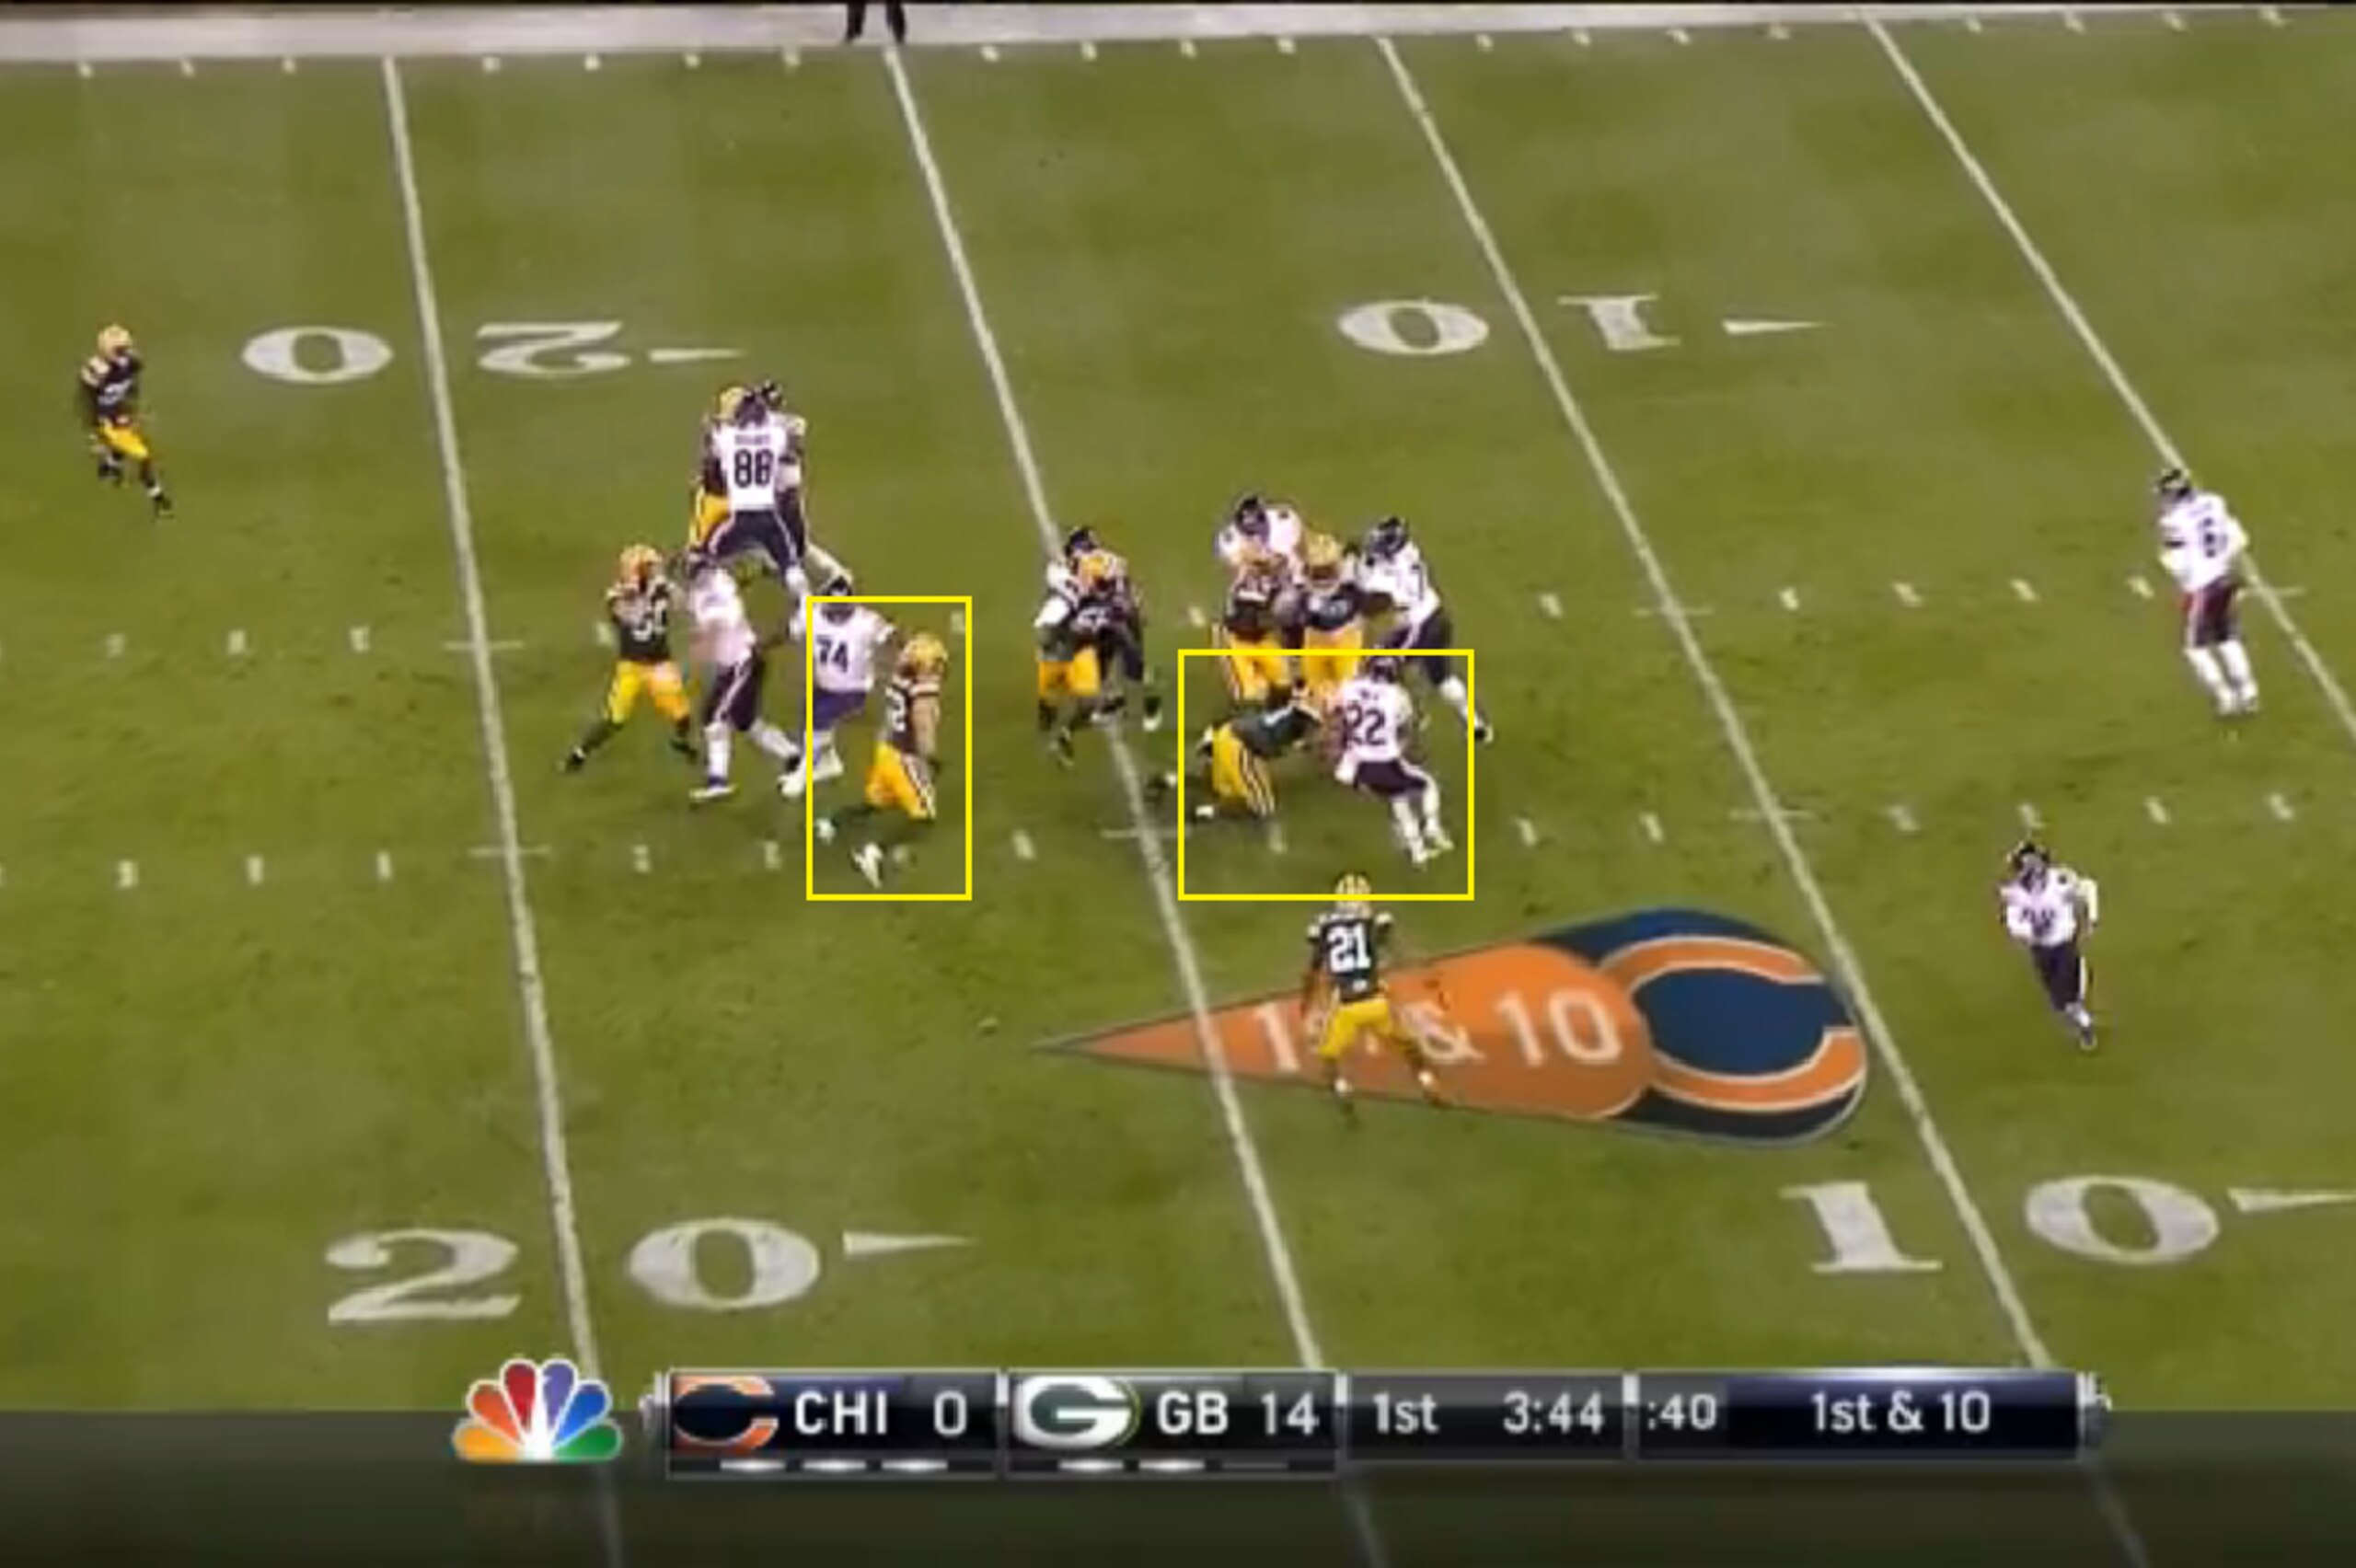
Task: Select the "GB" team abbreviation
Action: 1191,1414
